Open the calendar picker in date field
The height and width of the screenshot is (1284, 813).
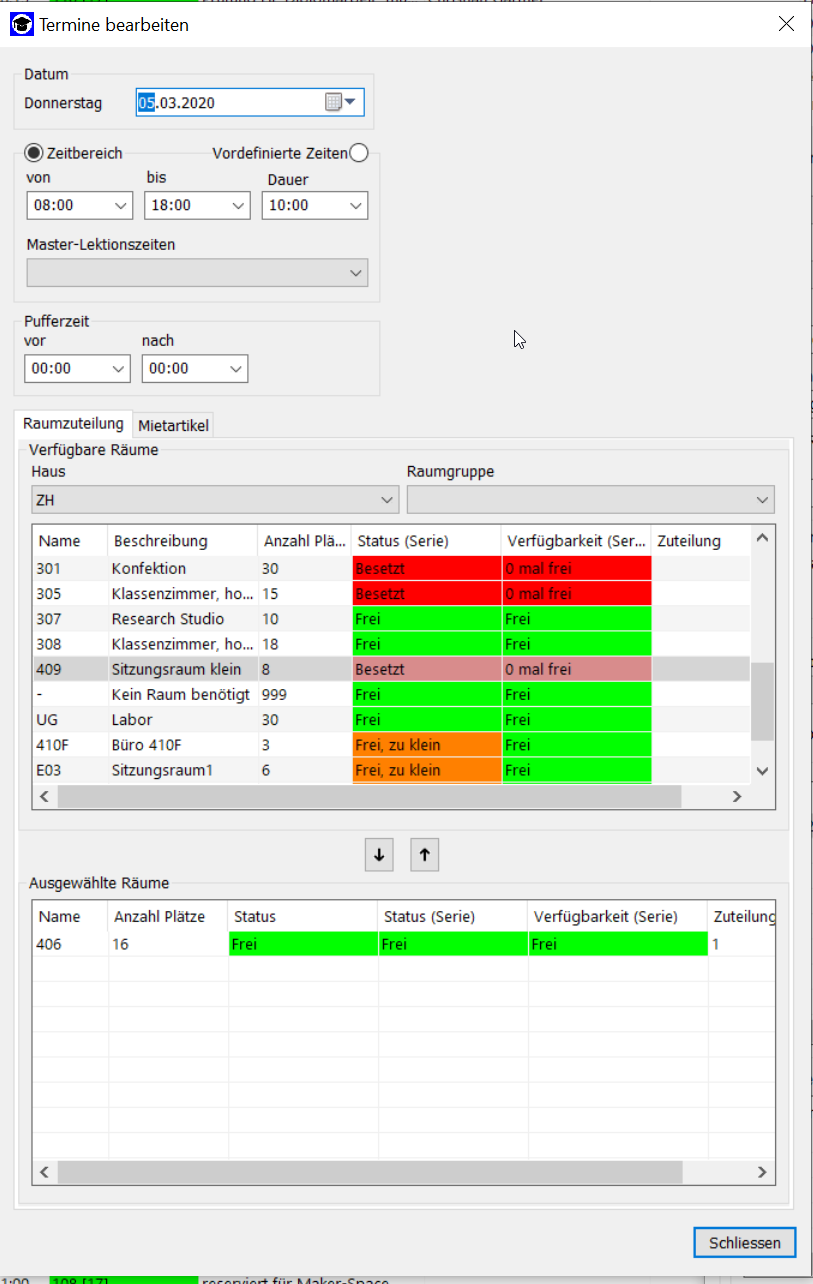click(x=340, y=102)
